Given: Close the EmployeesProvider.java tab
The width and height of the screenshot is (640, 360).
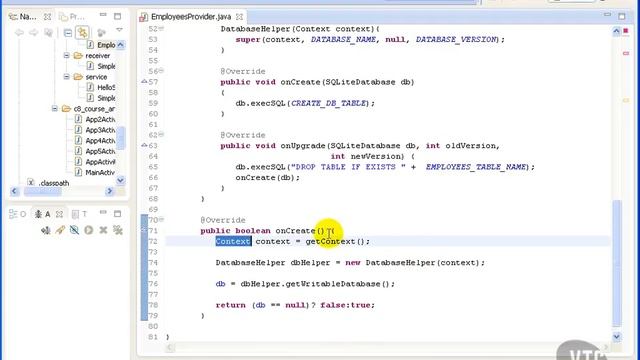Looking at the screenshot, I should (240, 17).
